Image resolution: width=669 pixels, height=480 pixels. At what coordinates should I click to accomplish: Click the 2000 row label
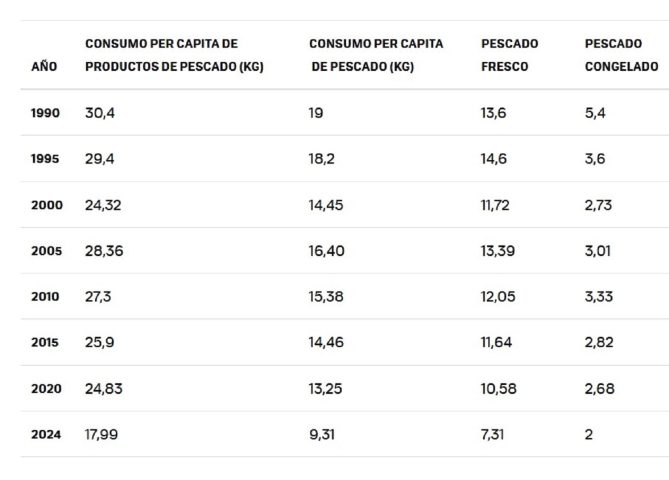click(46, 205)
